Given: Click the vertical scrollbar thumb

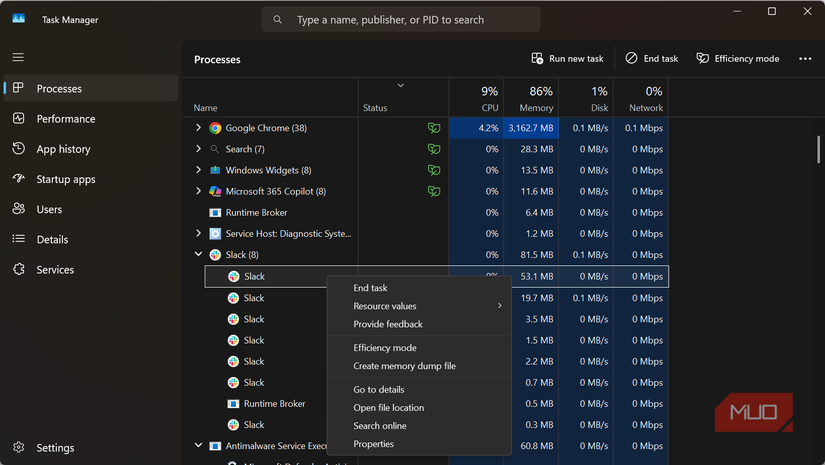Looking at the screenshot, I should tap(818, 149).
